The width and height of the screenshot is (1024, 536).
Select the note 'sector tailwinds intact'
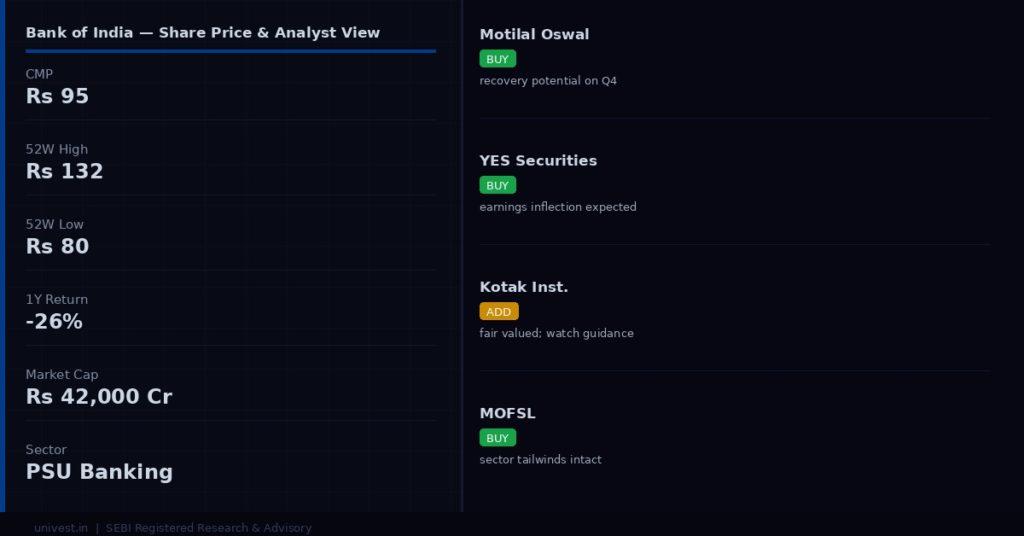click(541, 460)
